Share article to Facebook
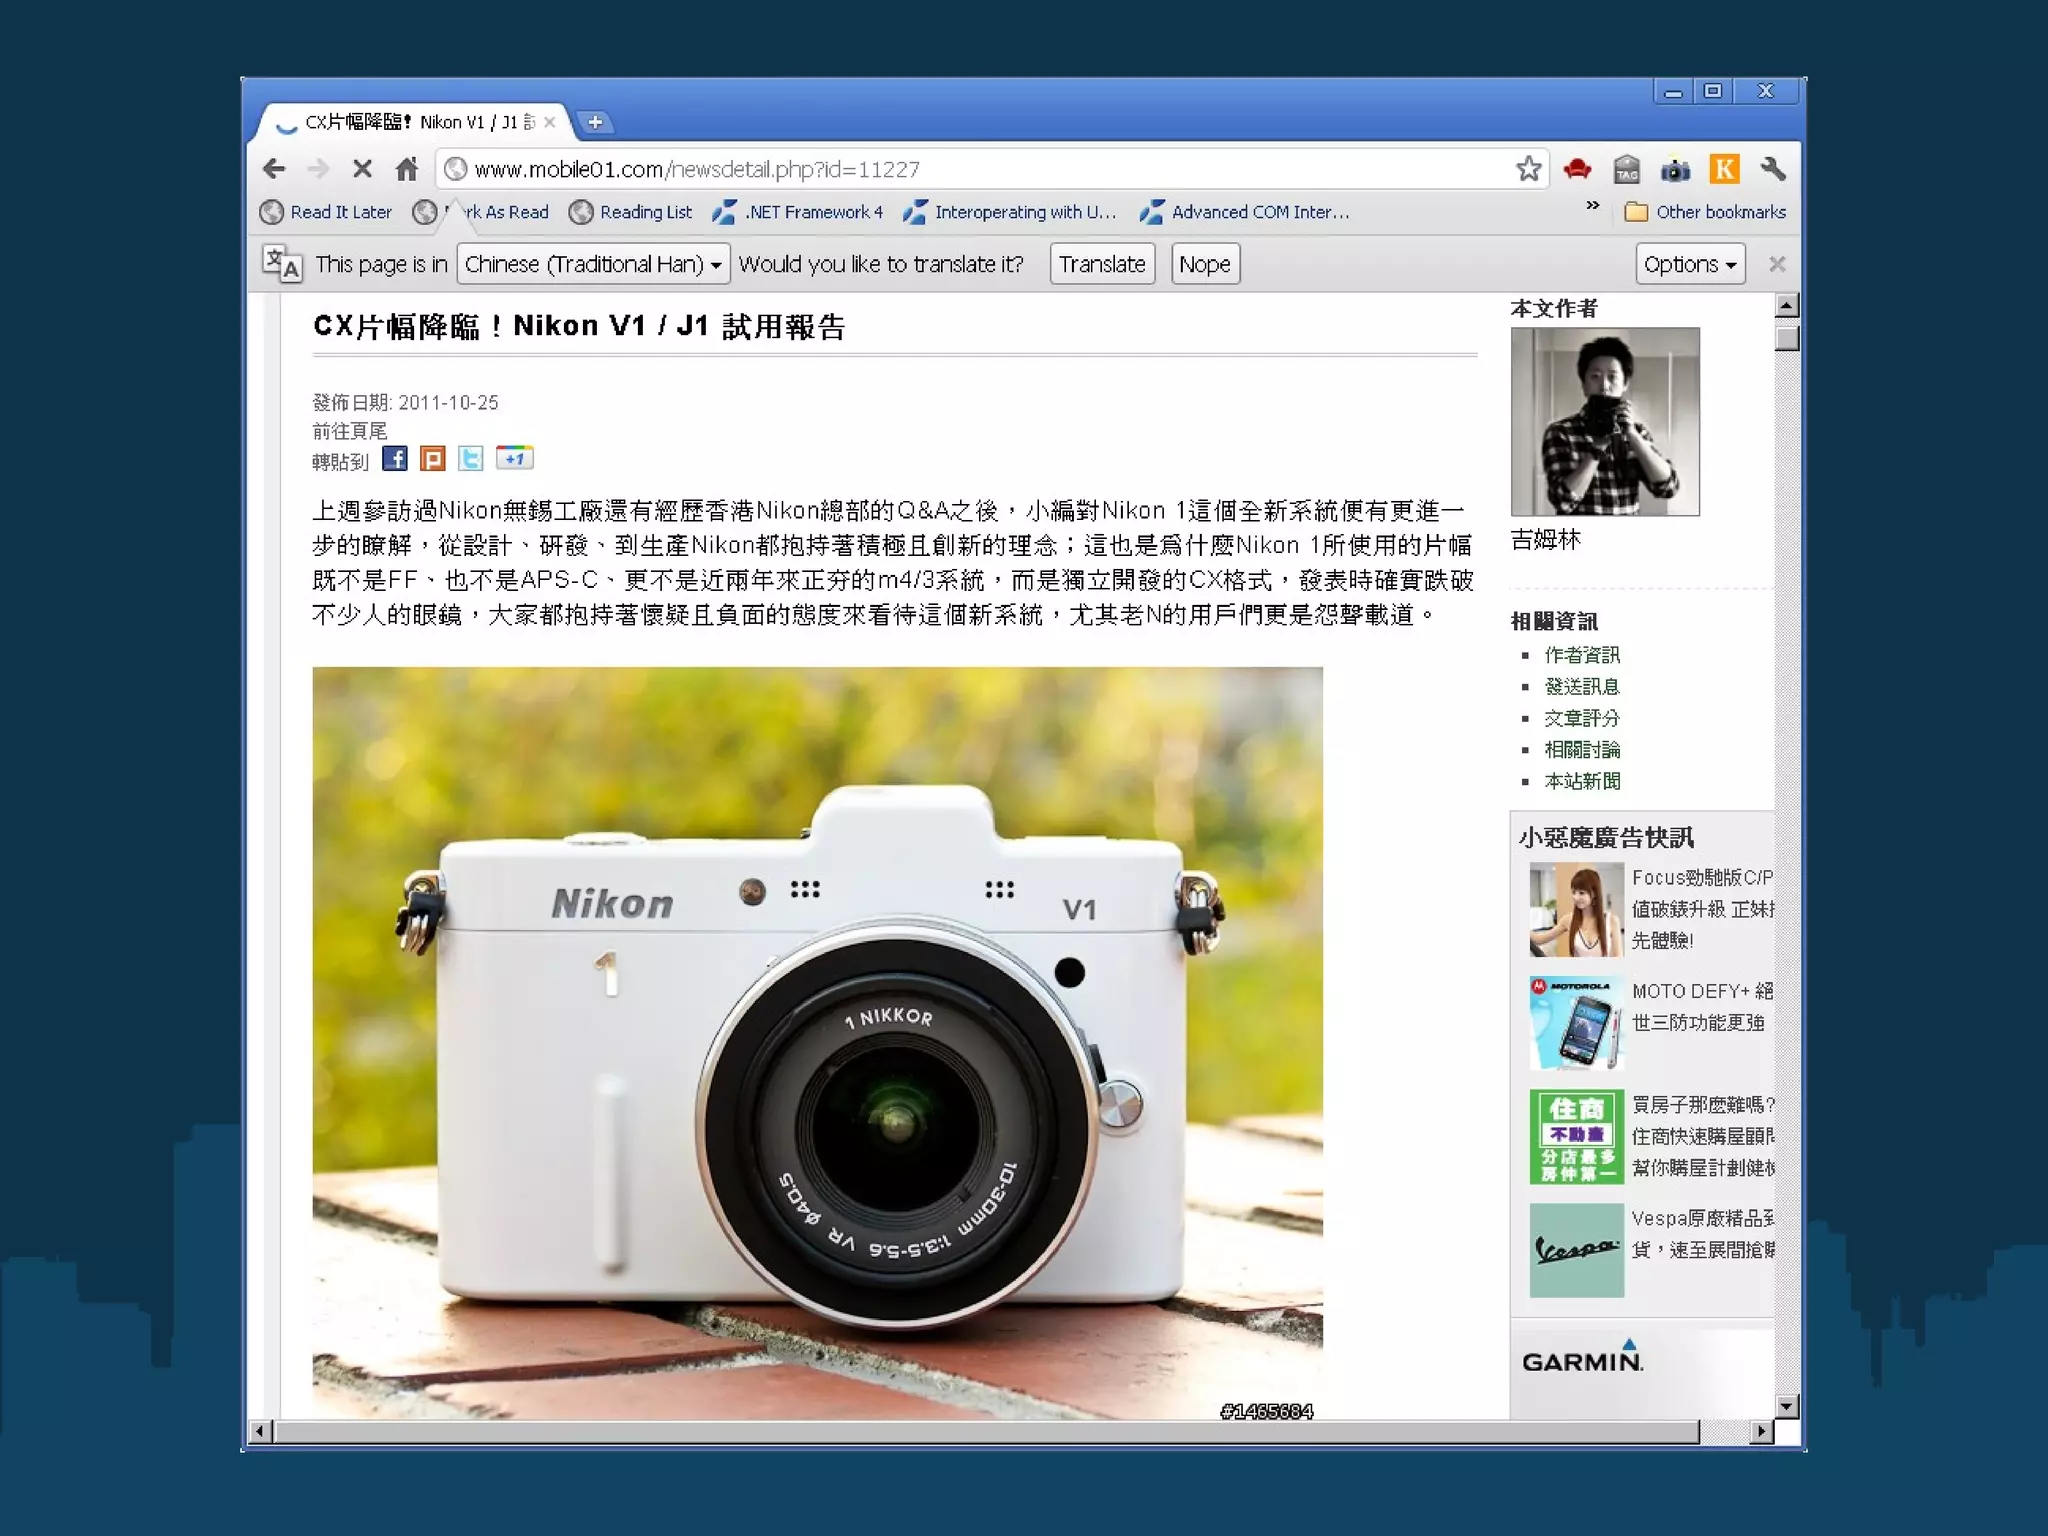Viewport: 2048px width, 1536px height. click(x=395, y=459)
